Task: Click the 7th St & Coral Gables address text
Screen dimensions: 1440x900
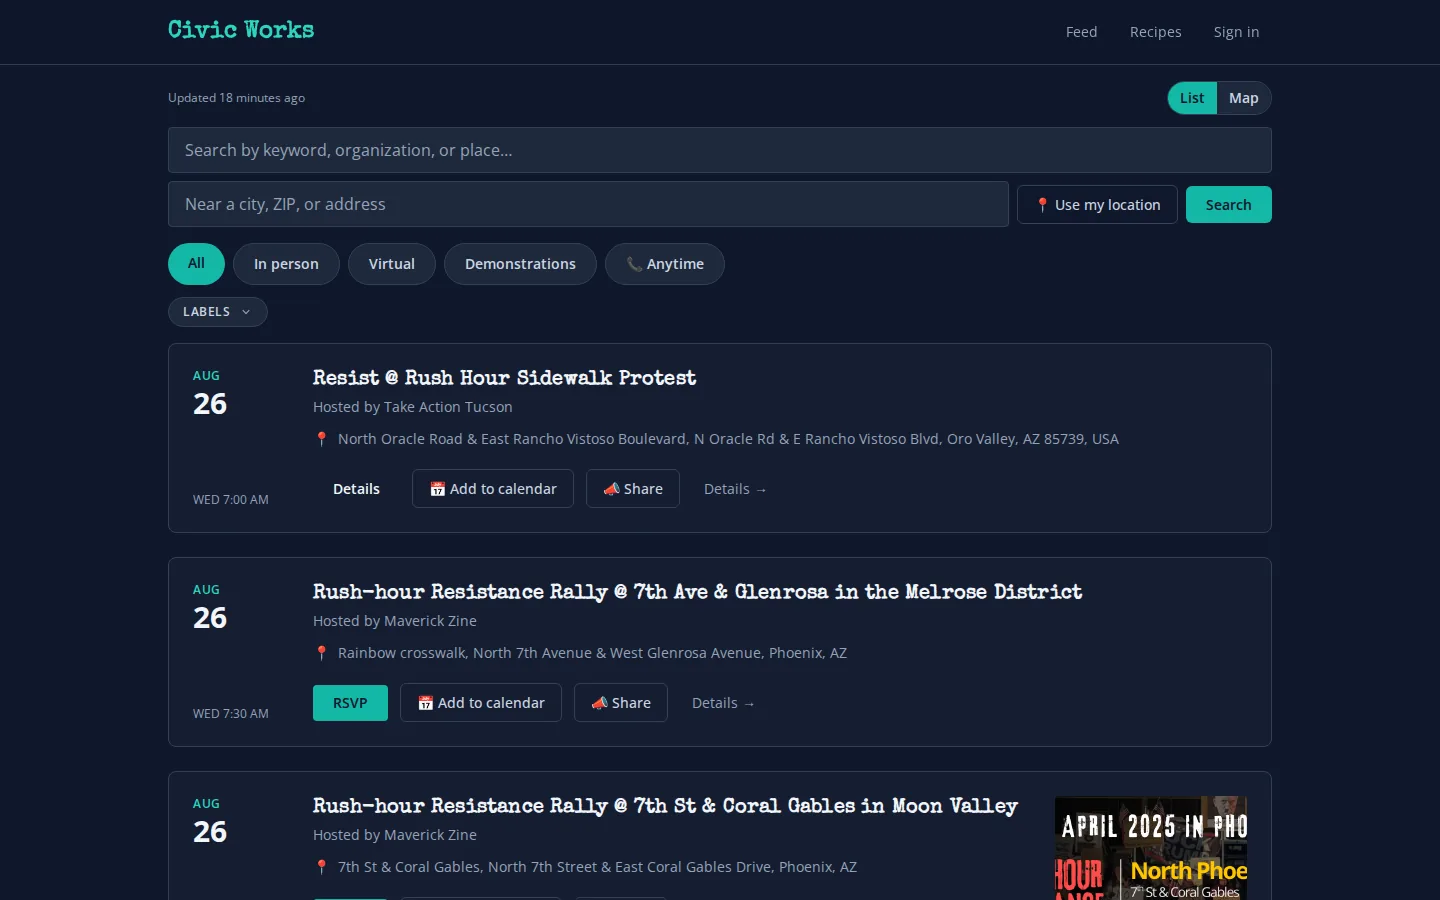Action: 597,867
